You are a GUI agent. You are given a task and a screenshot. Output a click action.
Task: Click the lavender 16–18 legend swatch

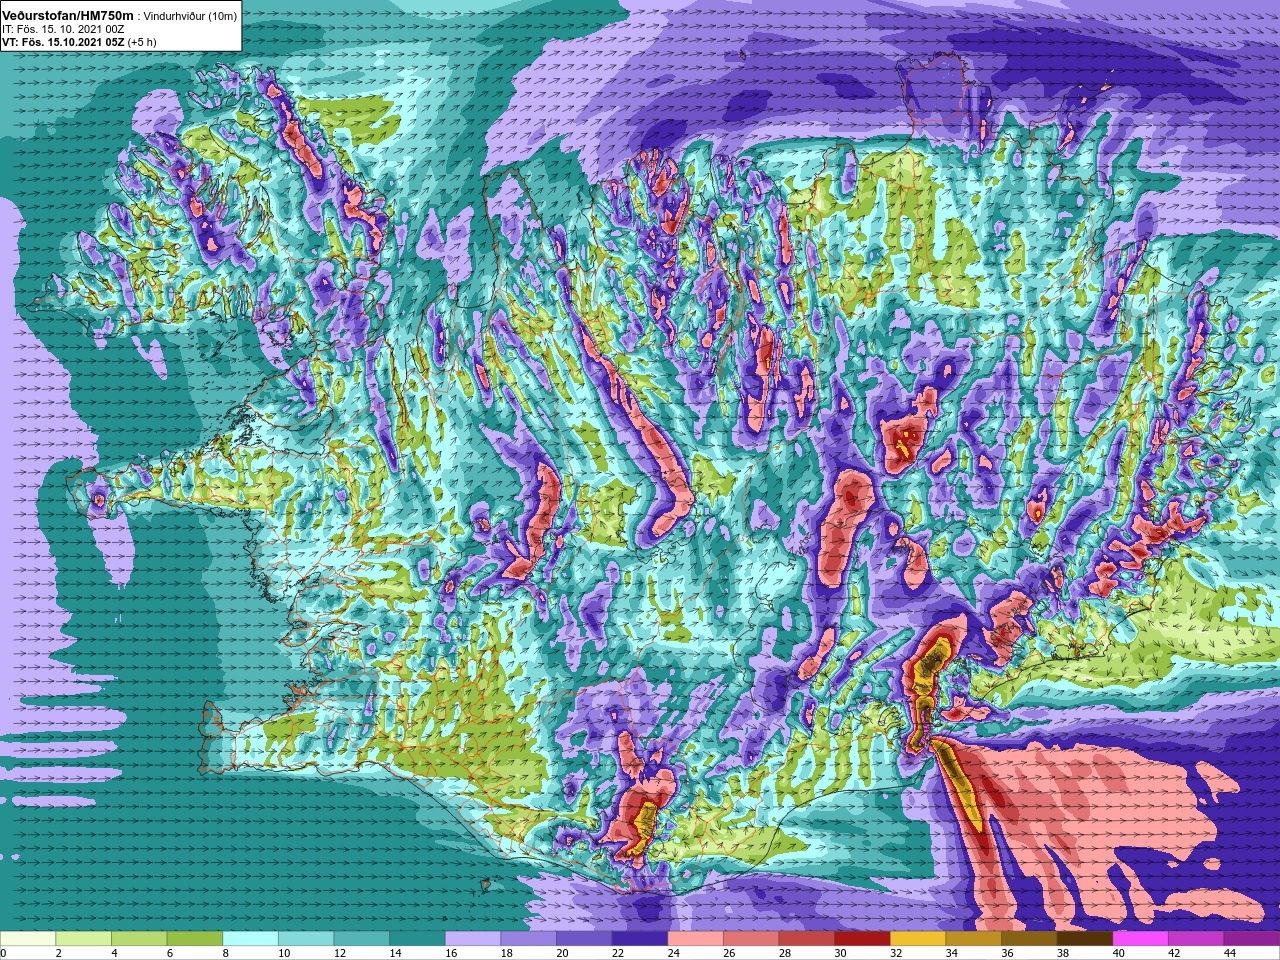(x=473, y=939)
